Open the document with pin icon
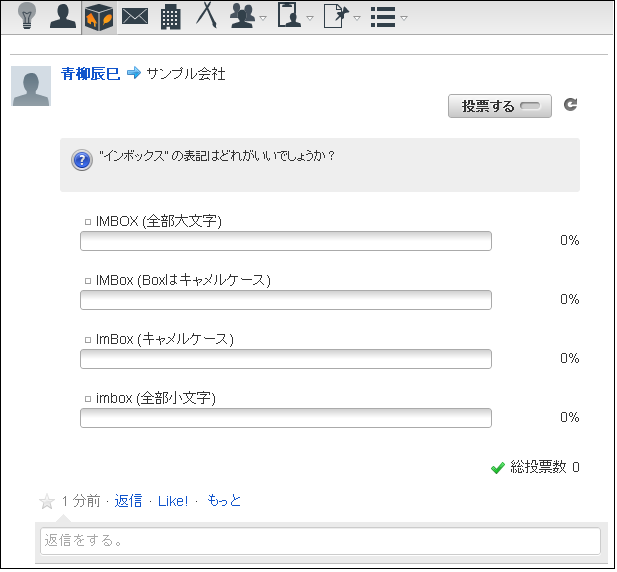Screen dimensions: 617x572 tap(336, 17)
